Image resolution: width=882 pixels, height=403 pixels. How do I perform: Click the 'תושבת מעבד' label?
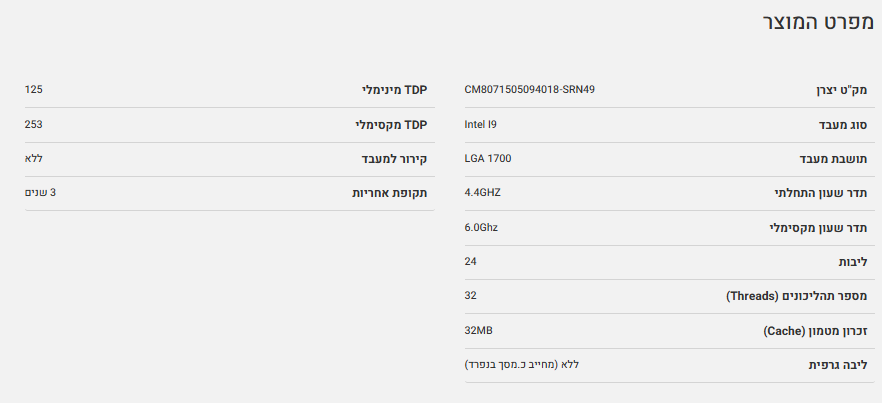833,159
